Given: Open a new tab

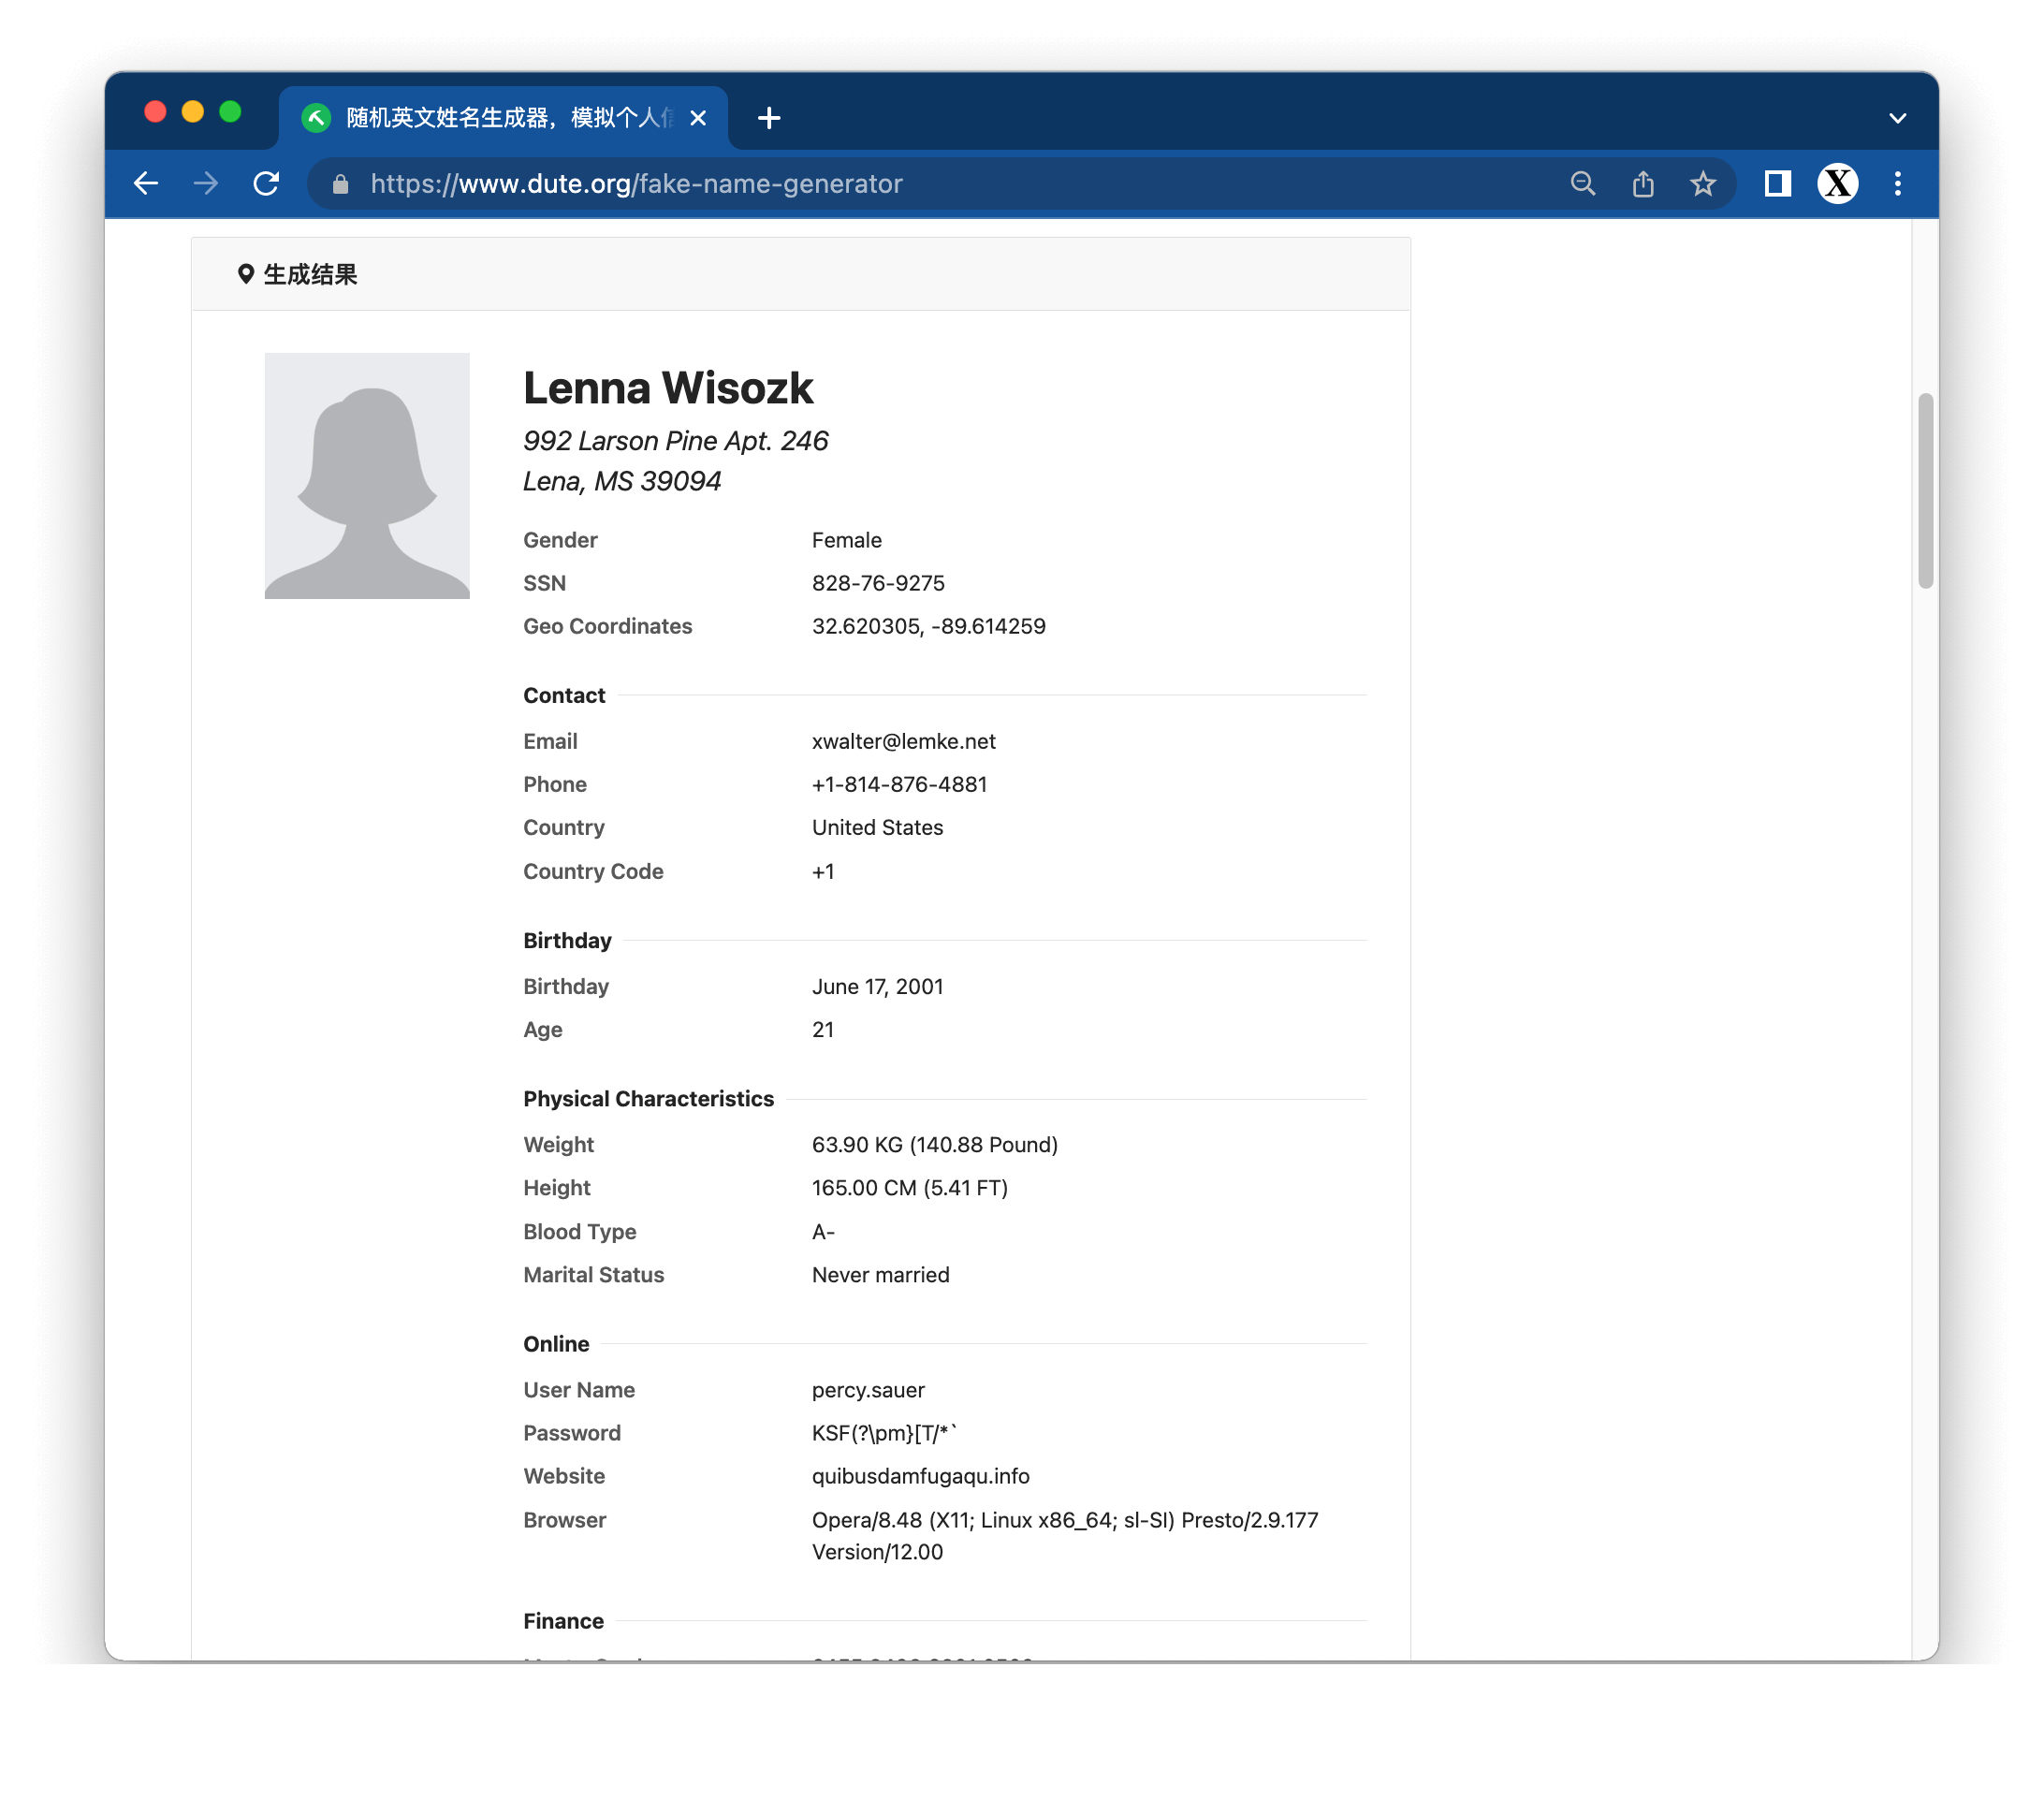Looking at the screenshot, I should (x=768, y=118).
